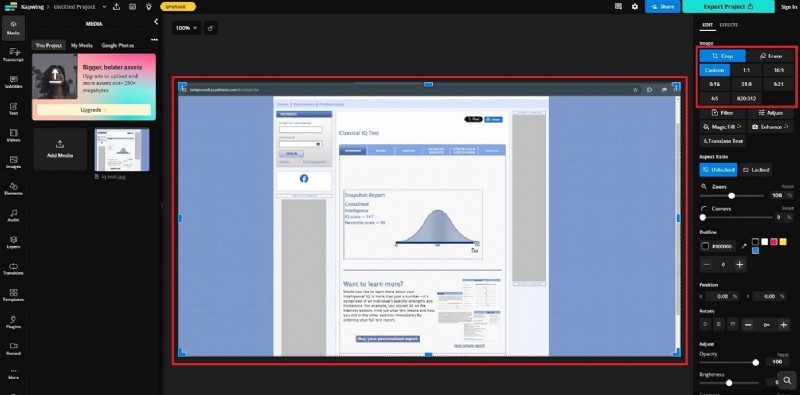Select the Crop image mode
The image size is (800, 395).
coord(722,56)
